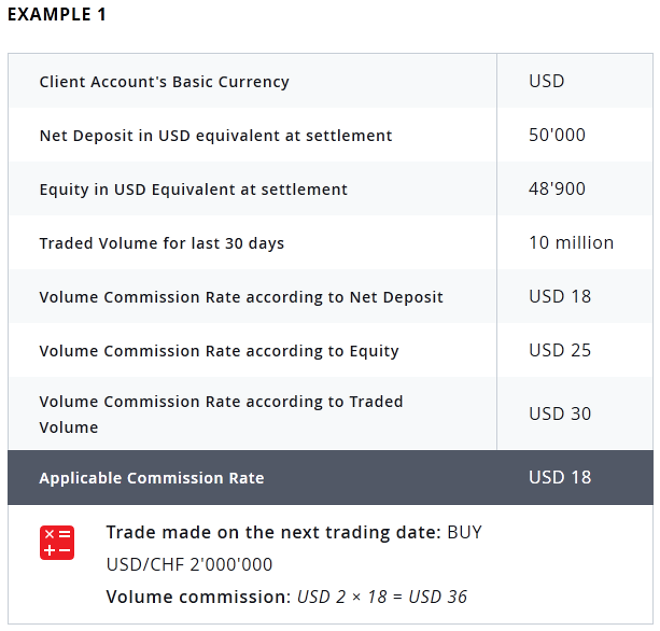Click the USD 18 net deposit rate

pos(560,296)
